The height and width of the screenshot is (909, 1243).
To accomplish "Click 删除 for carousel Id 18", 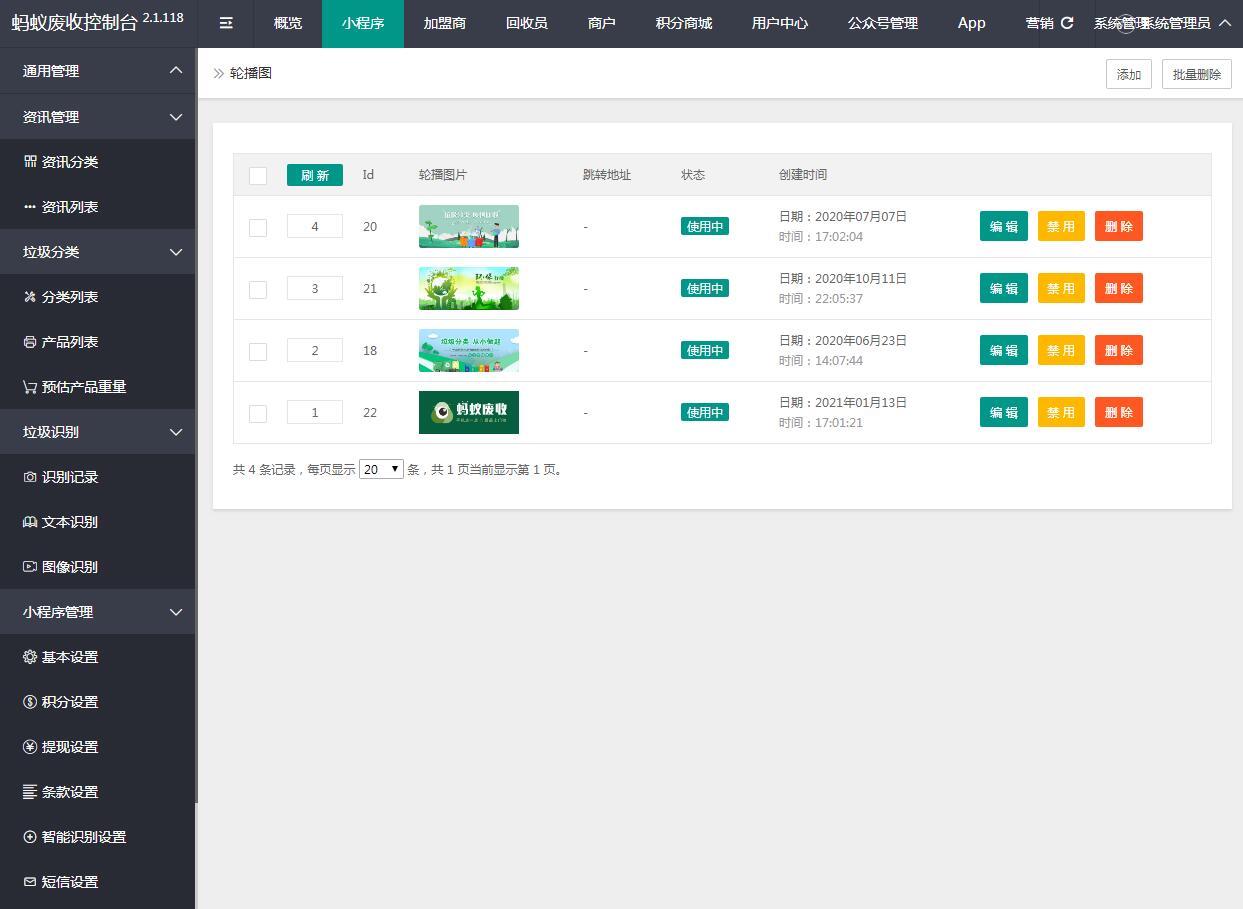I will tap(1119, 350).
